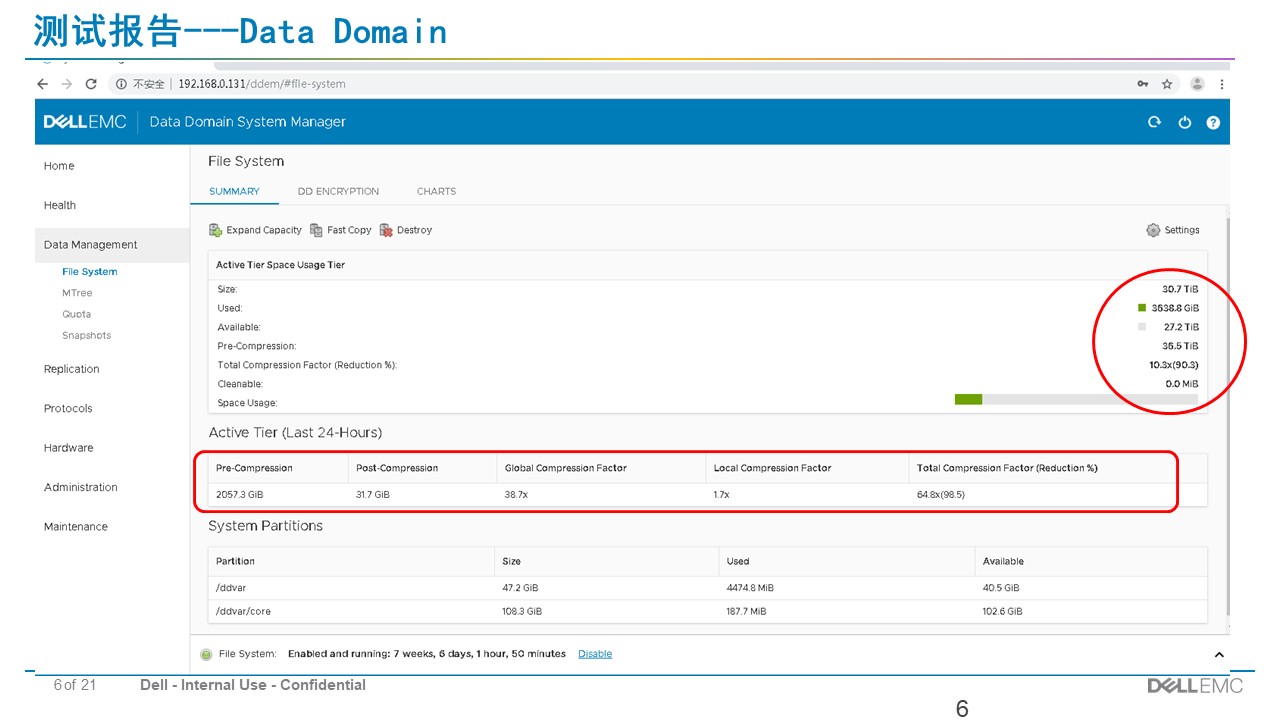Click the Settings gear icon
Screen dimensions: 1280x720
(1153, 230)
